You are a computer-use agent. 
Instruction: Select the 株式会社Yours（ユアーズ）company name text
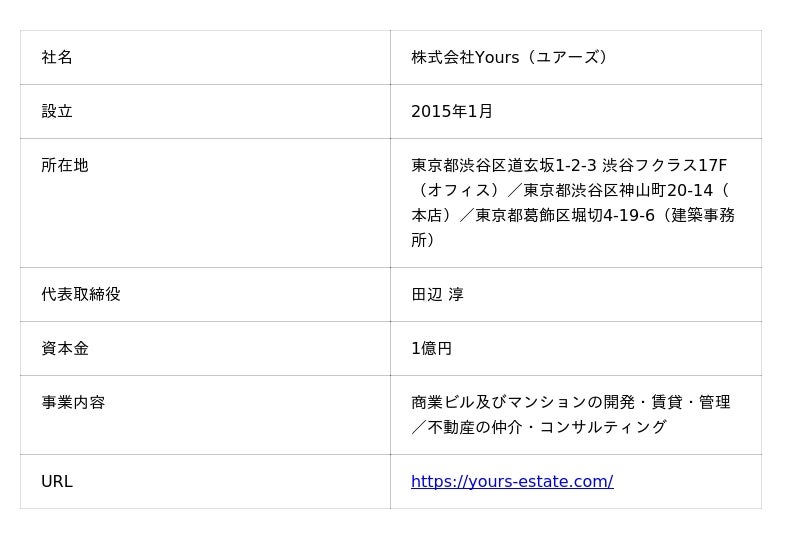click(510, 57)
